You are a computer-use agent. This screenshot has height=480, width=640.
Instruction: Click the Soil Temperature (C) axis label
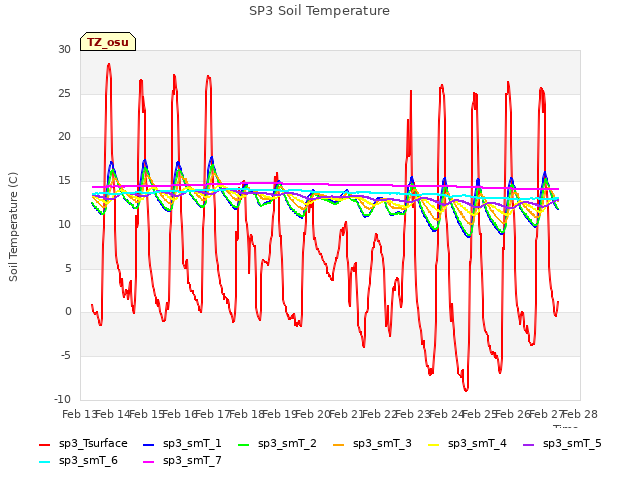[x=13, y=227]
